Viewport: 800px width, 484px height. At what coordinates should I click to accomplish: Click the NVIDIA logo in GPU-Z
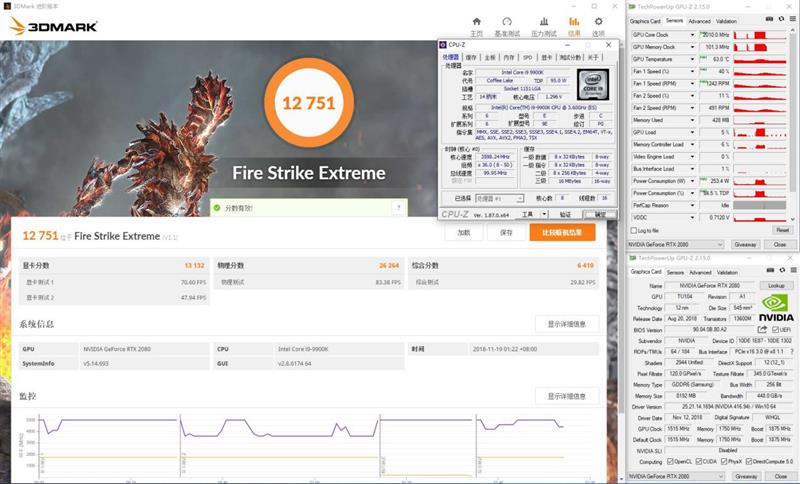776,308
